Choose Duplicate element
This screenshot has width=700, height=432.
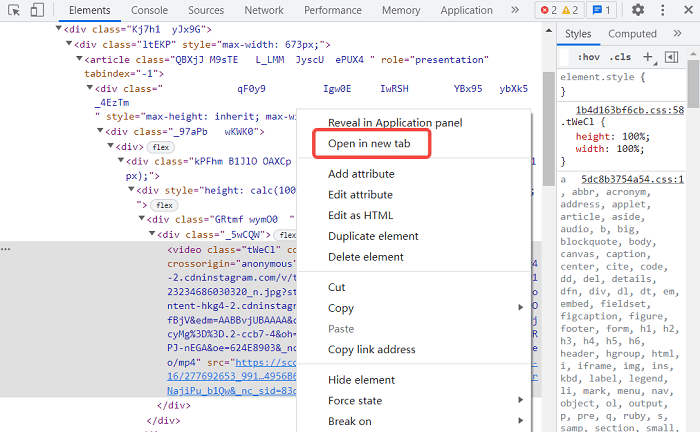(373, 237)
